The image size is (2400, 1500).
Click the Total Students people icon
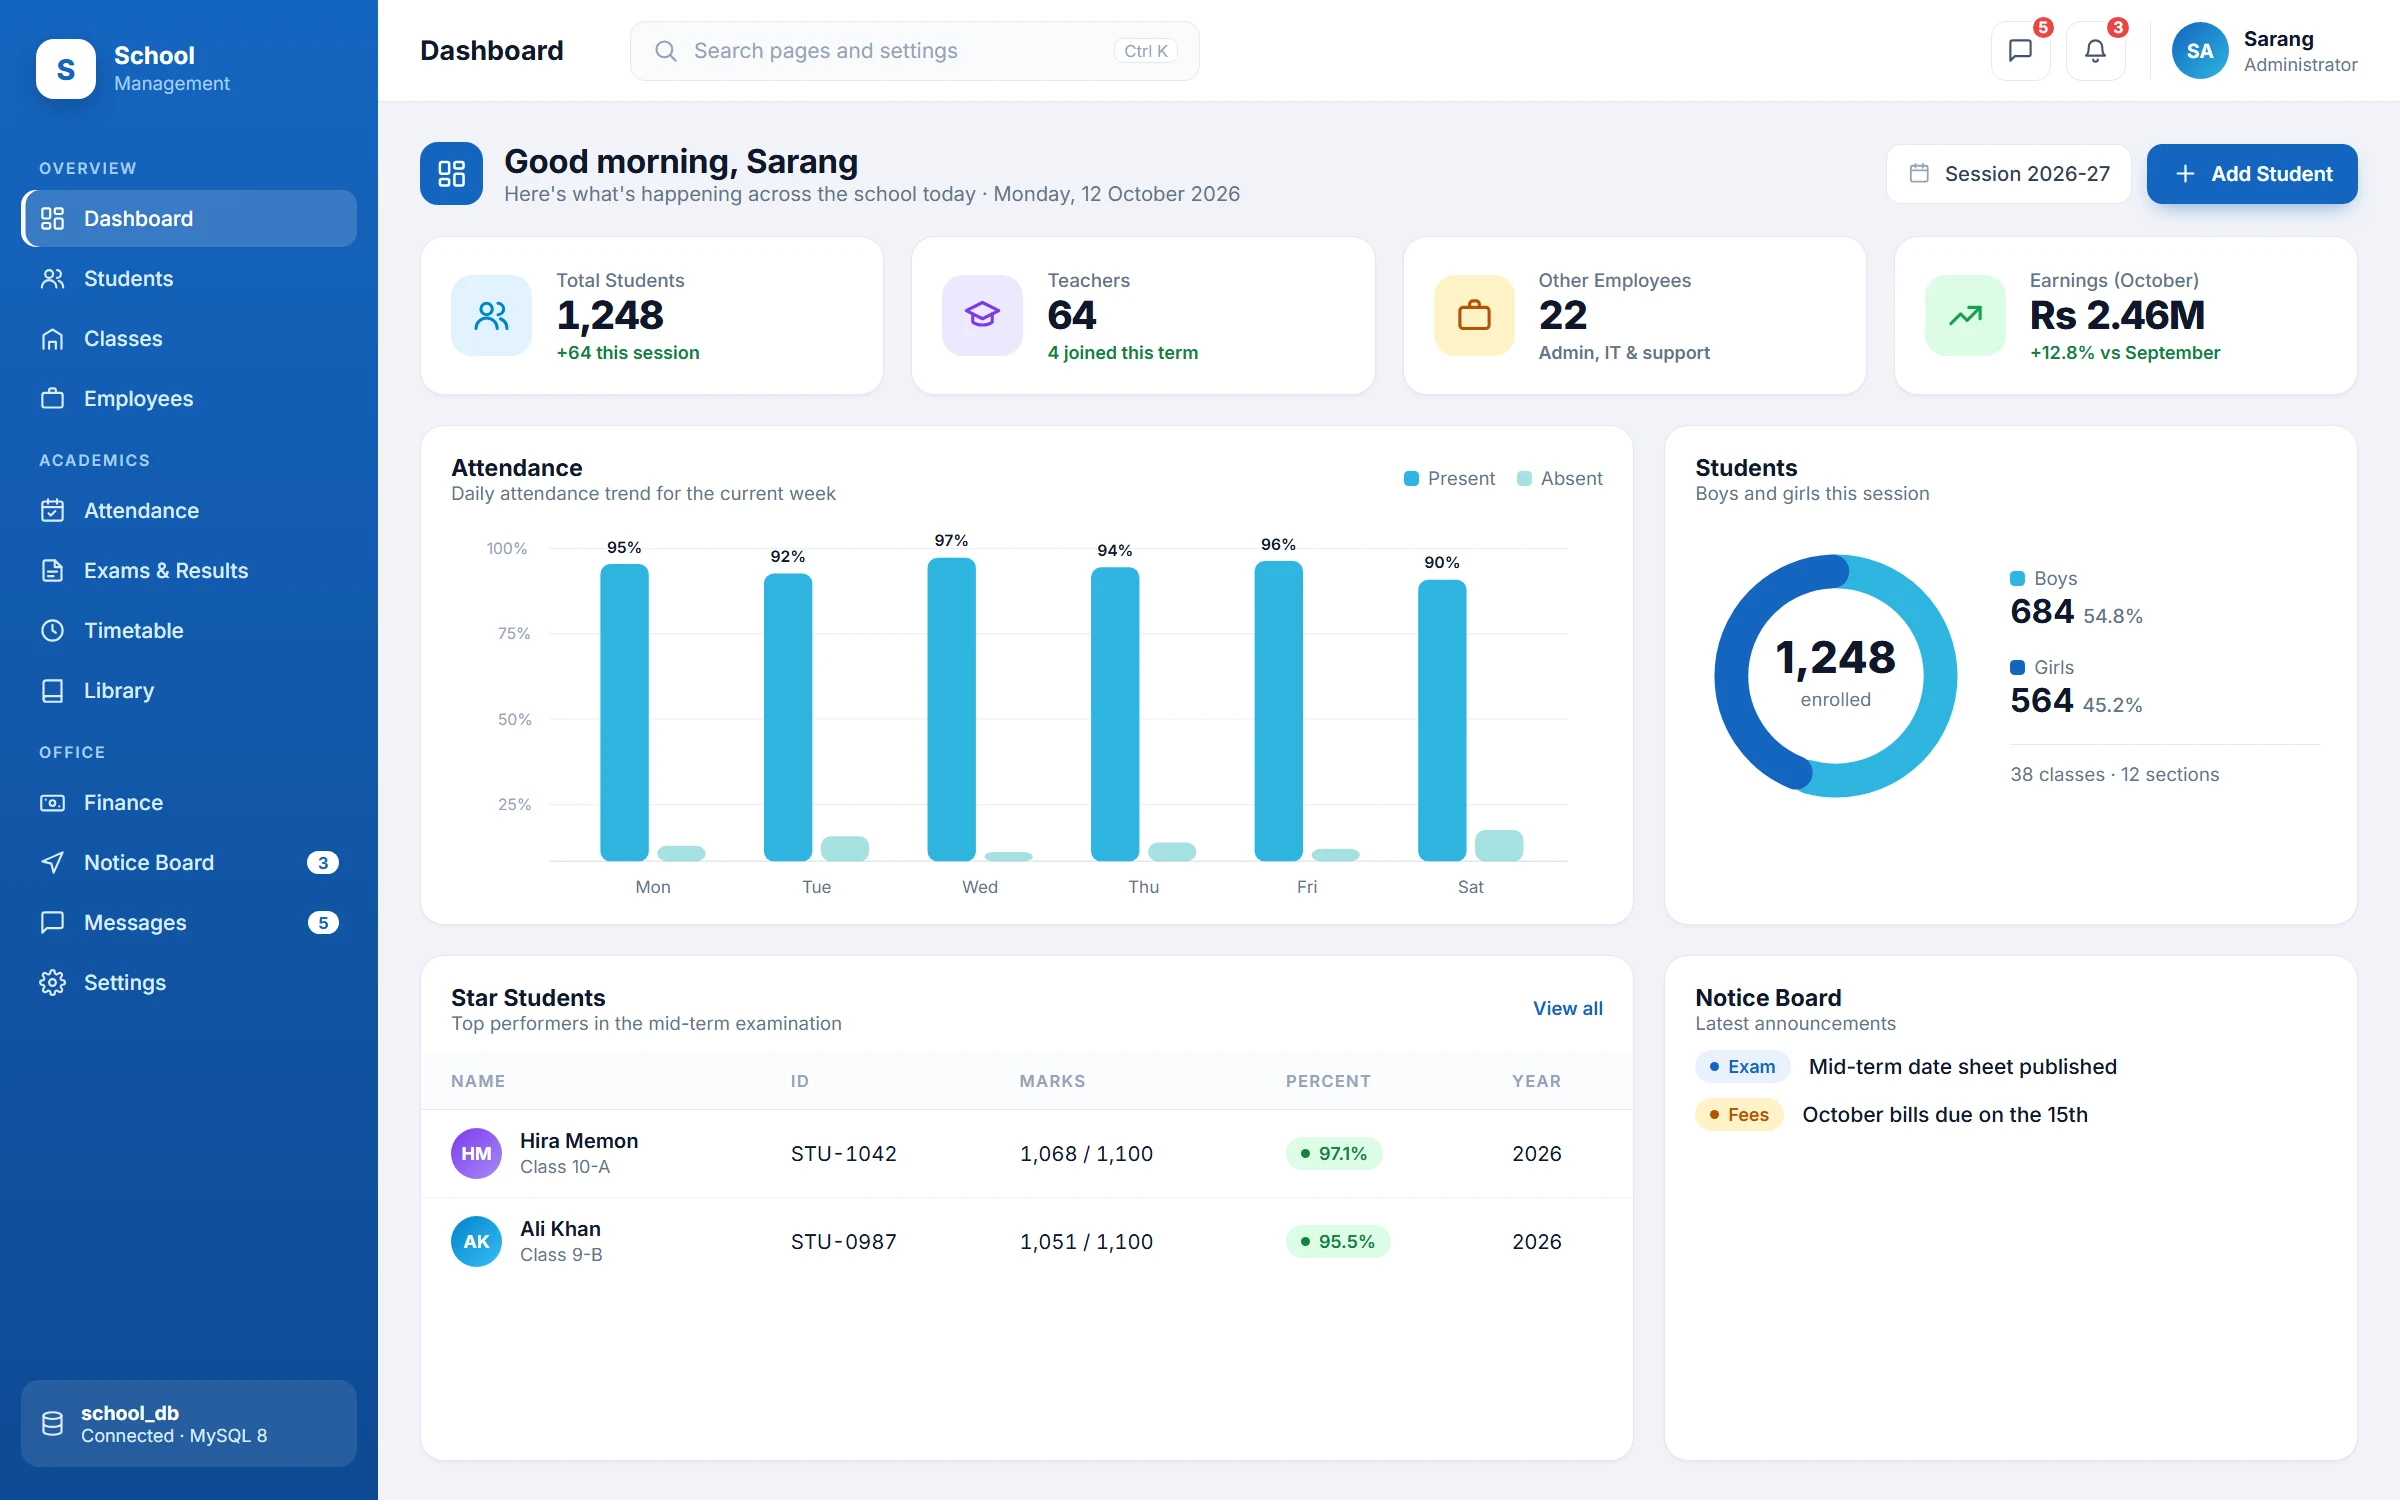pos(491,316)
